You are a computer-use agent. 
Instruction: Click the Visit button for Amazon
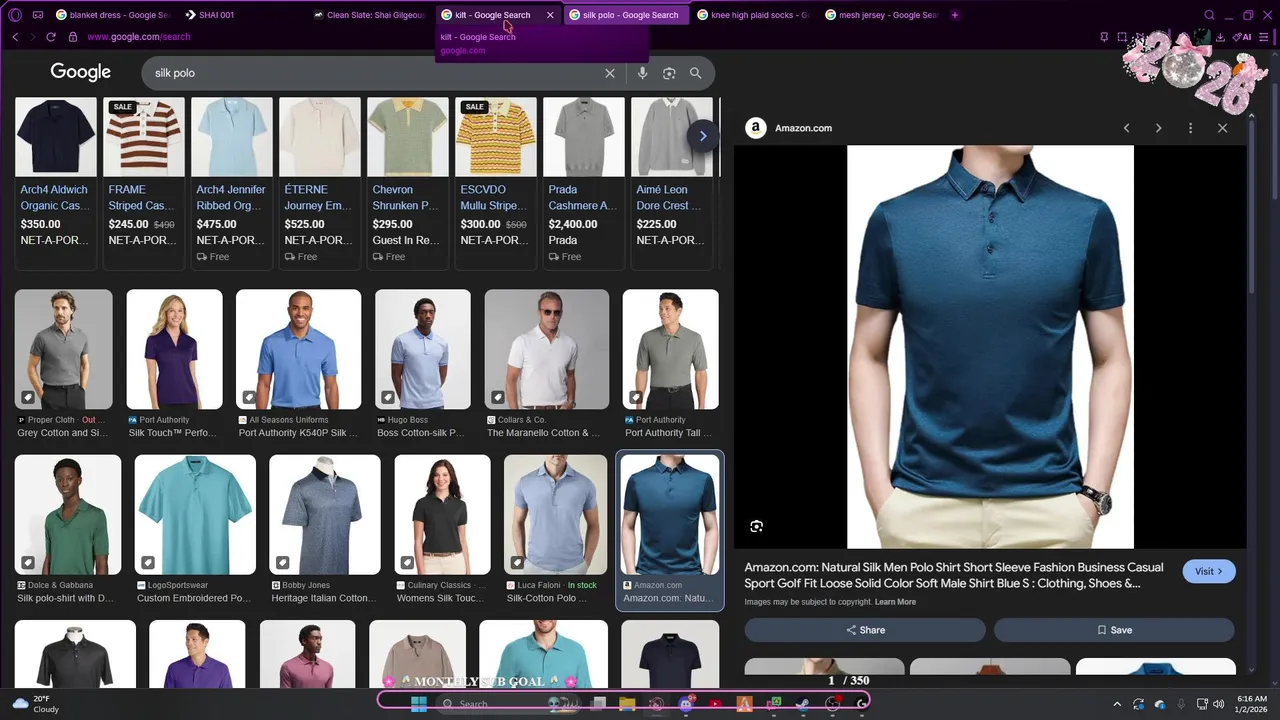coord(1209,571)
